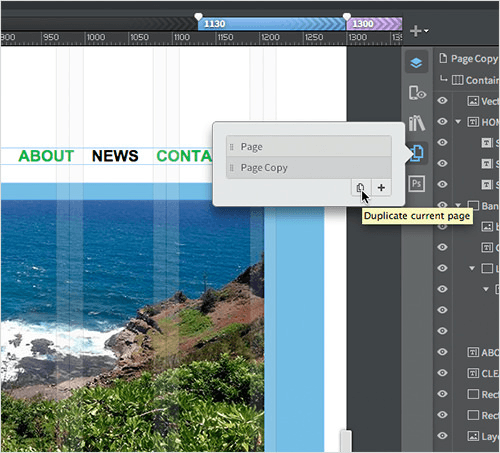Select the Ban box layer icon
The height and width of the screenshot is (453, 500).
[x=473, y=206]
